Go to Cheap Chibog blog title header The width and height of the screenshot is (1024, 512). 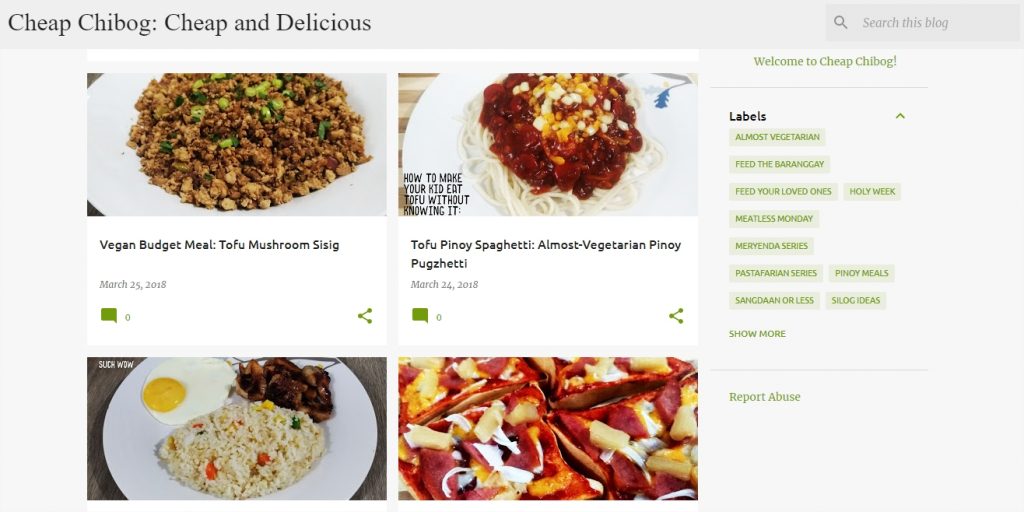[189, 23]
